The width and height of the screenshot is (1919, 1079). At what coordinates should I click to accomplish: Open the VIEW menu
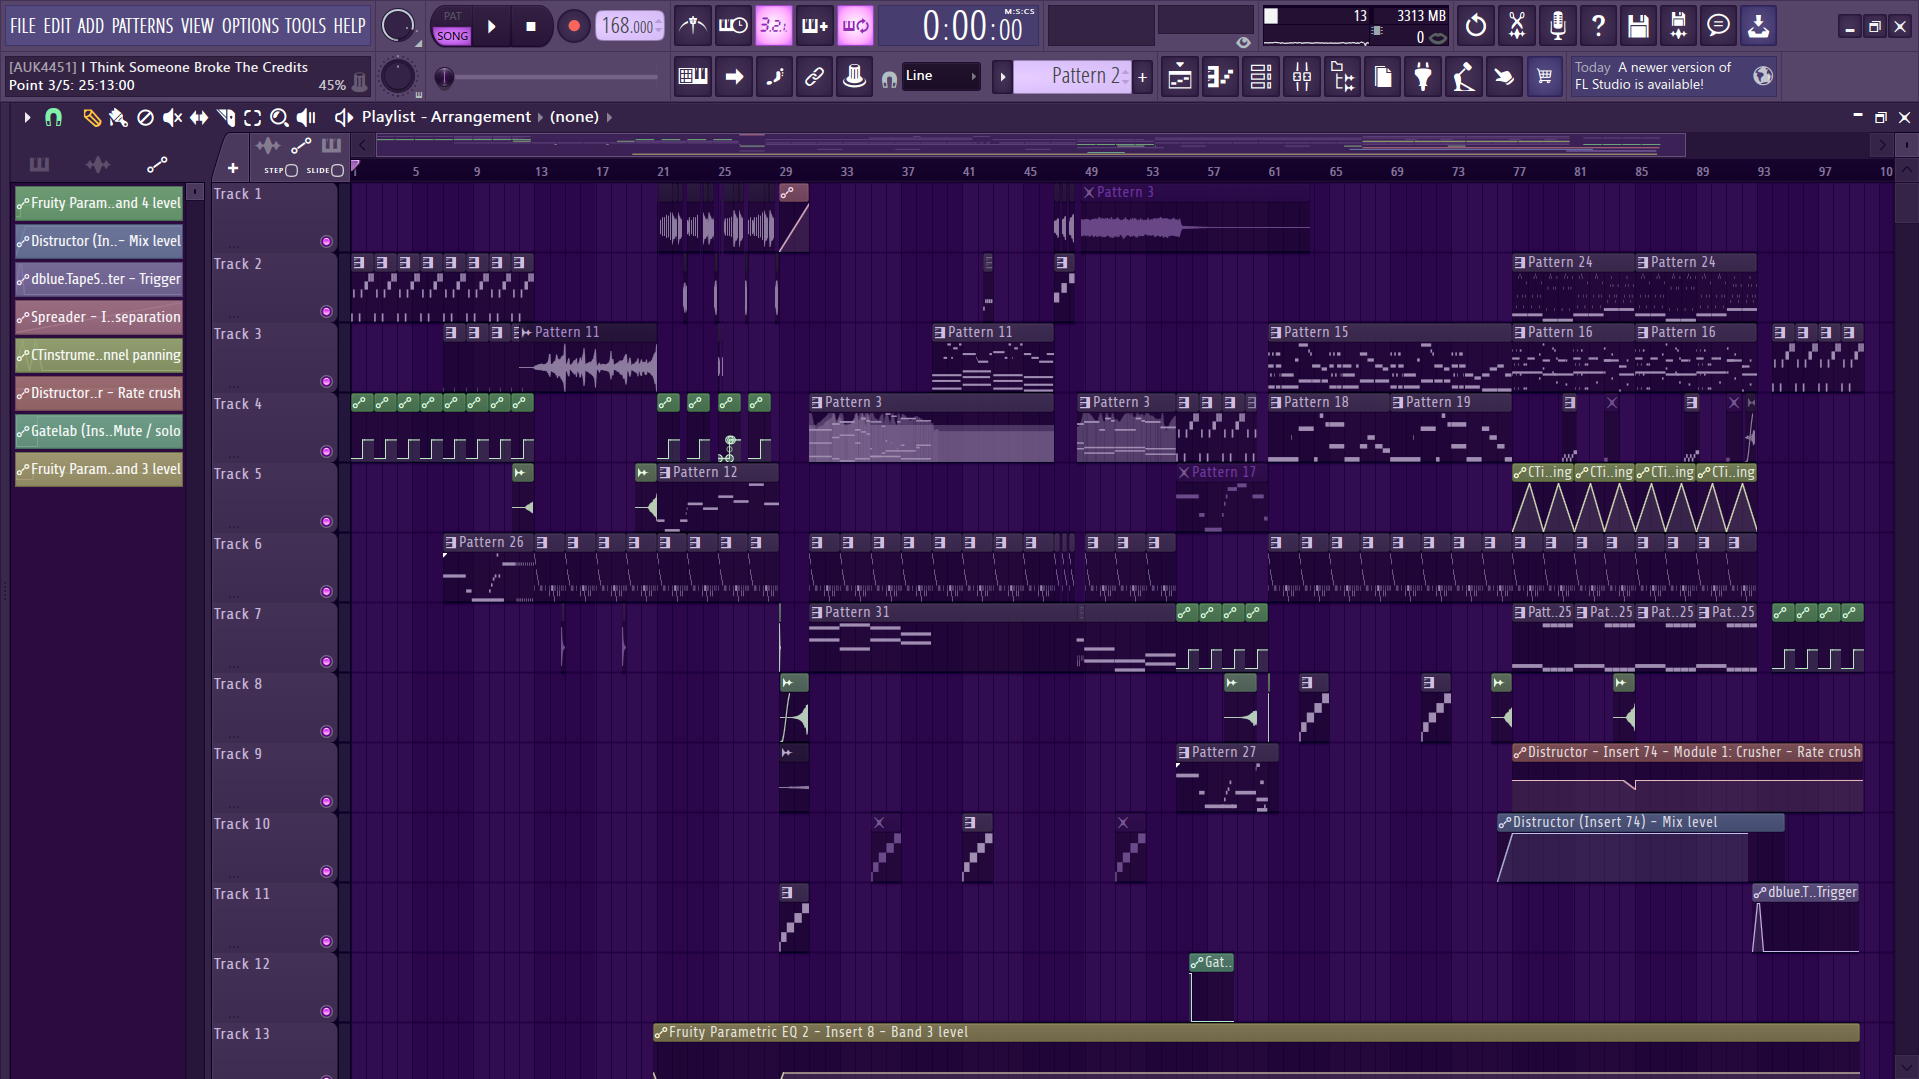point(197,26)
